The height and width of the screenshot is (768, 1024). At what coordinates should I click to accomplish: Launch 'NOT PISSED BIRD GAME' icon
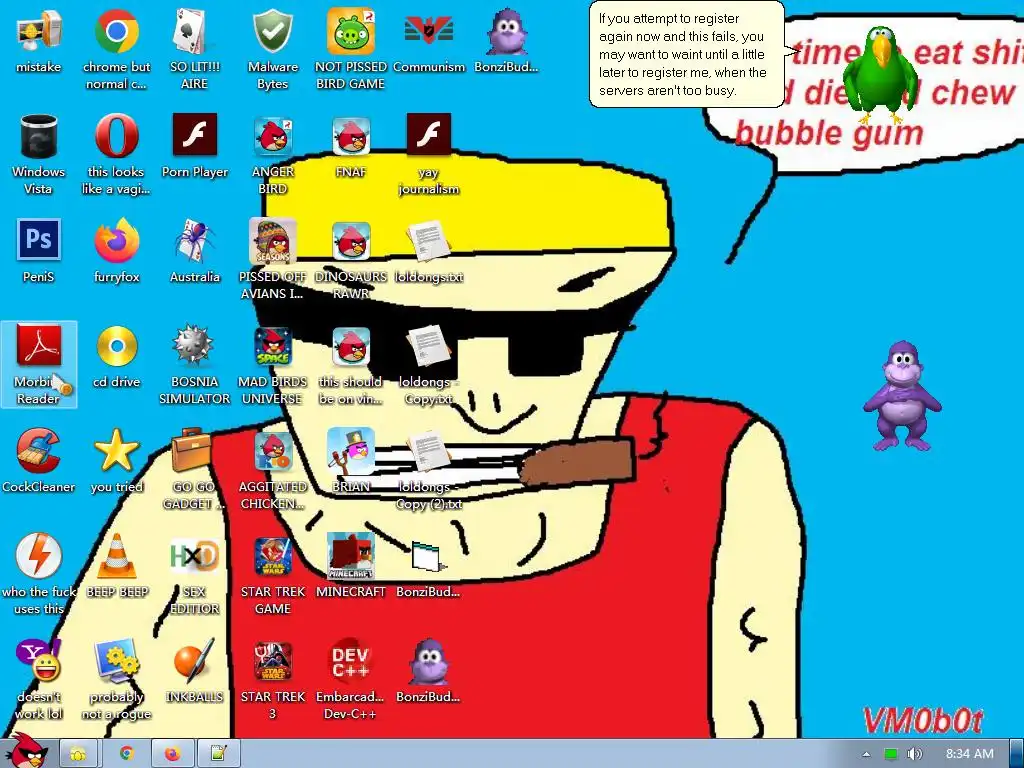(351, 49)
